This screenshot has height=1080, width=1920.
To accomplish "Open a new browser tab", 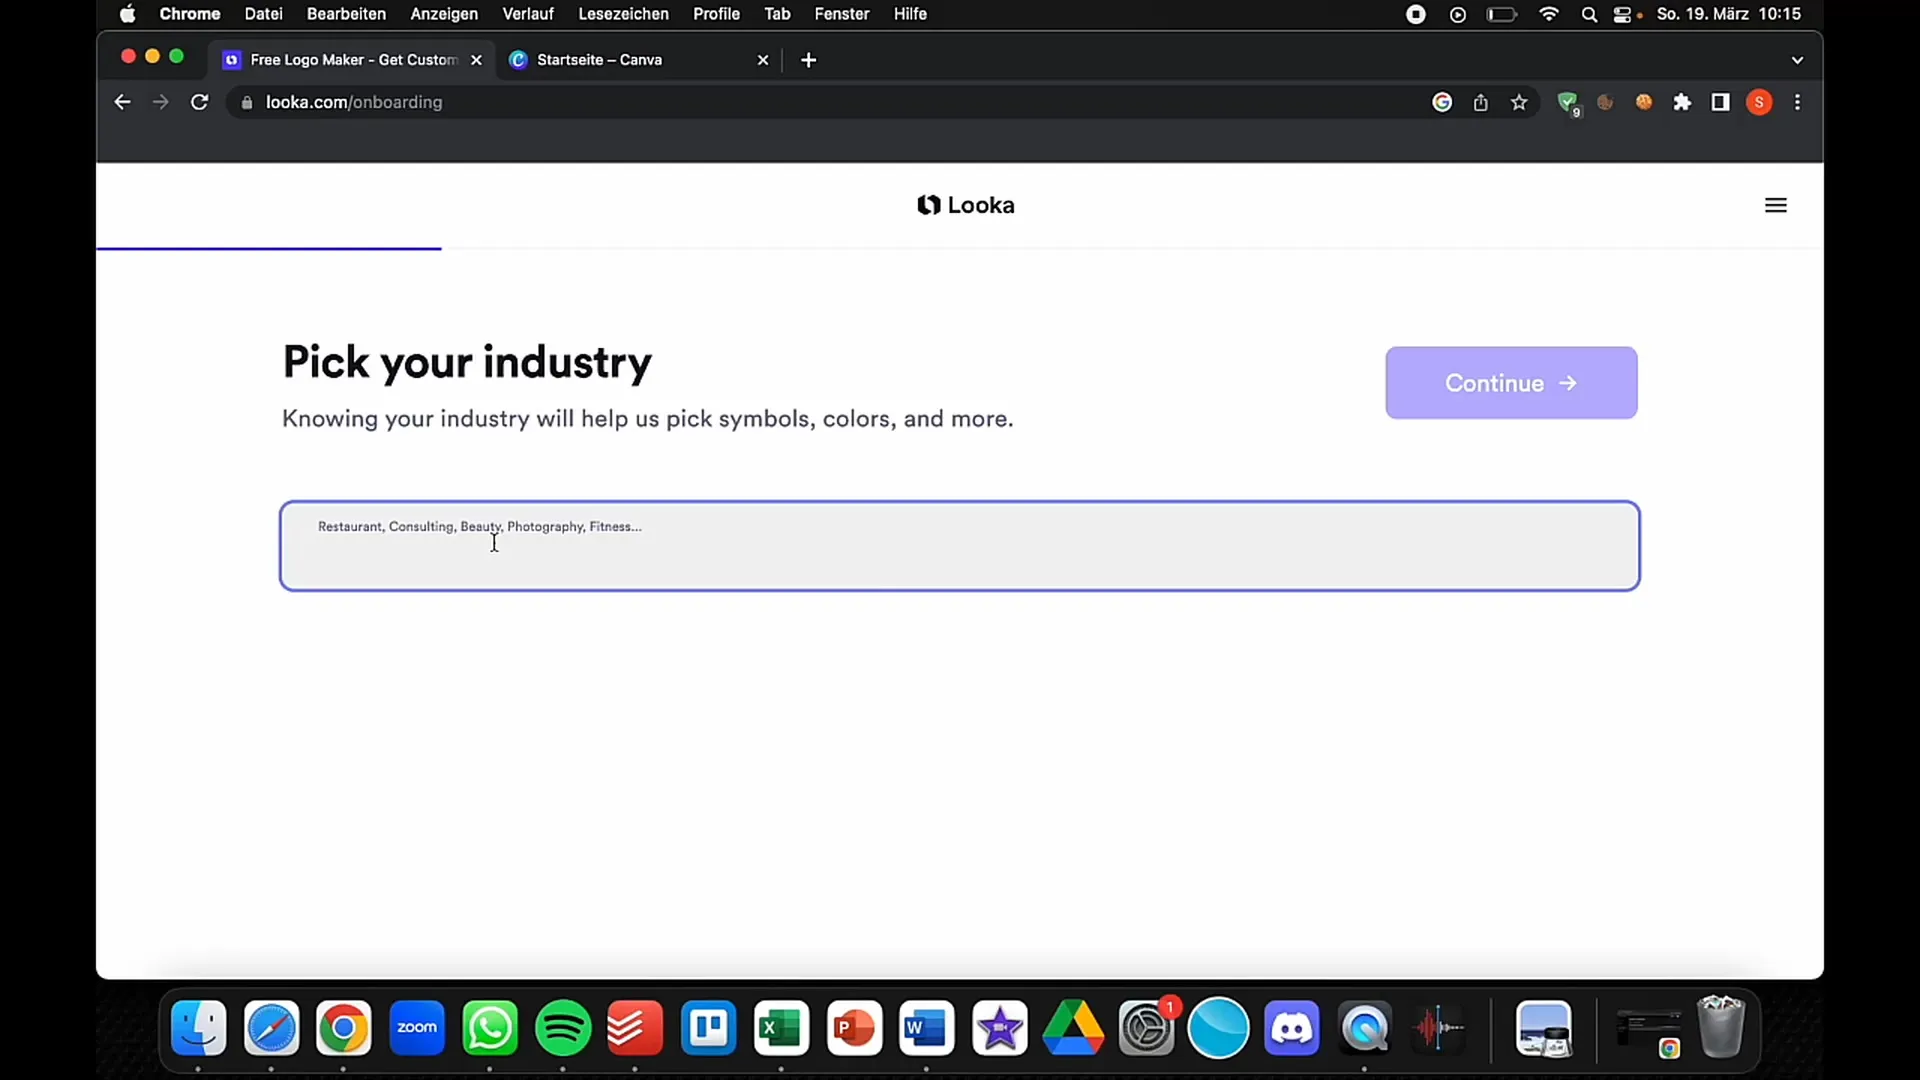I will coord(809,60).
